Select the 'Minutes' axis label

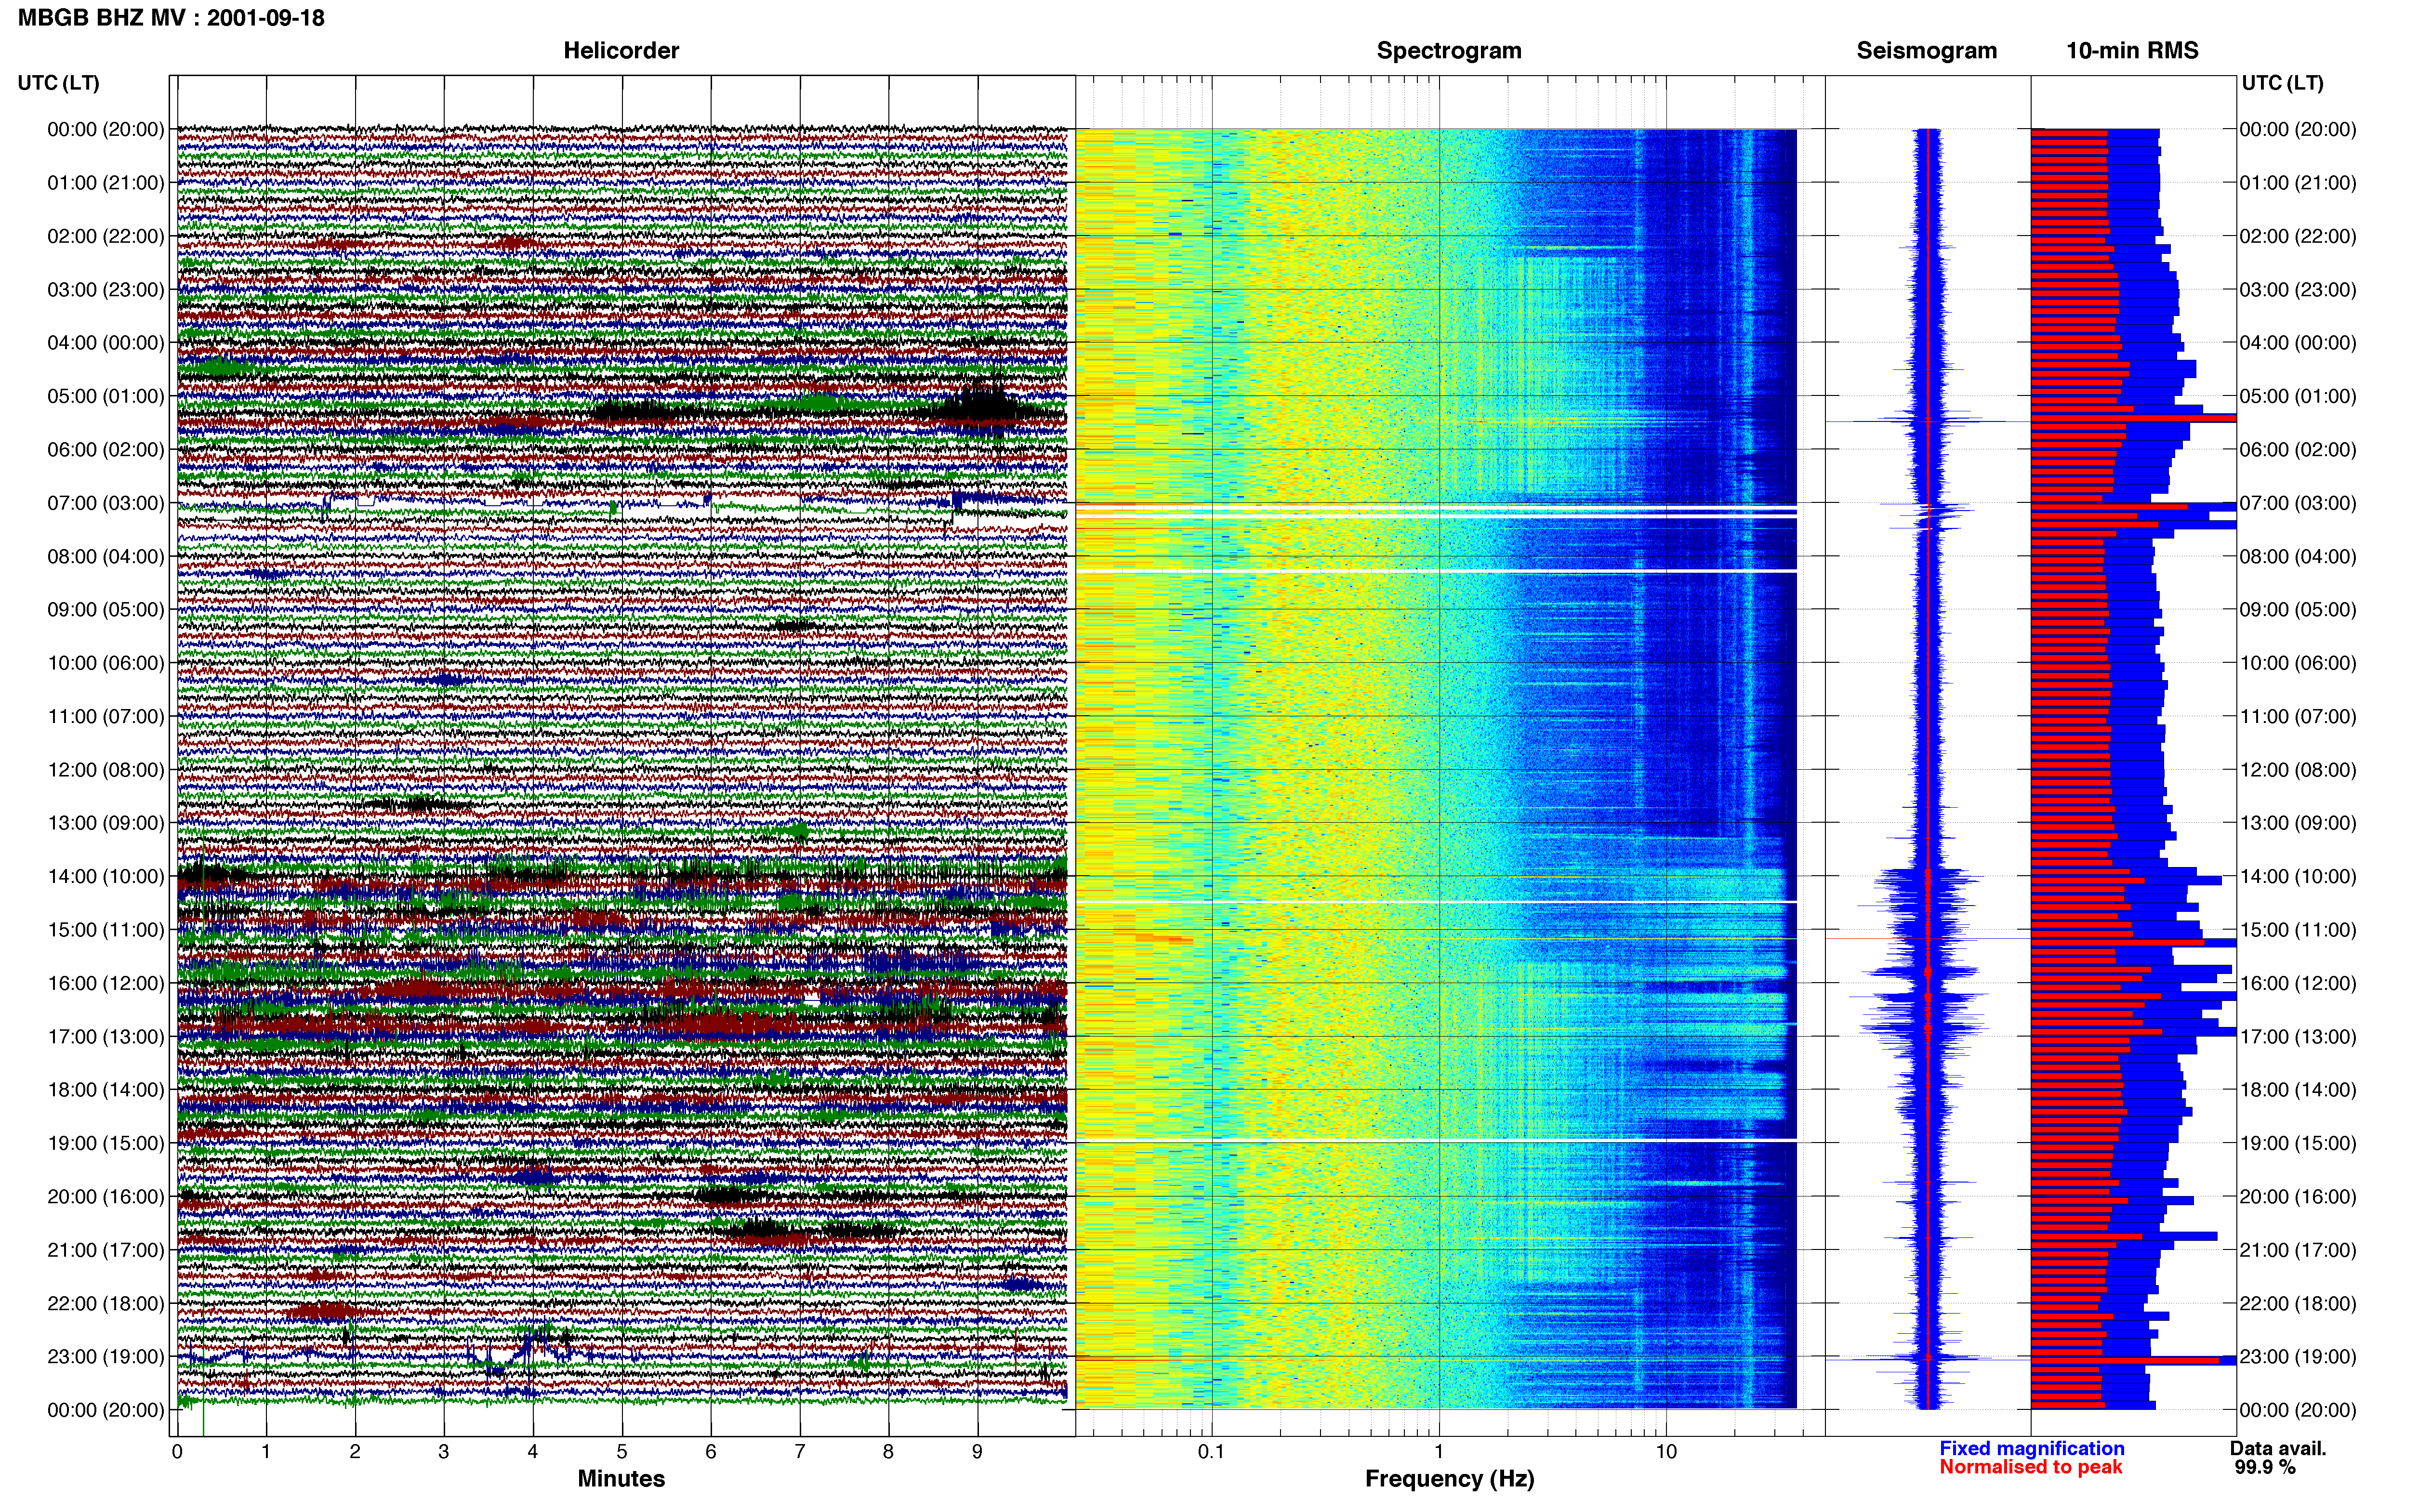click(x=621, y=1478)
